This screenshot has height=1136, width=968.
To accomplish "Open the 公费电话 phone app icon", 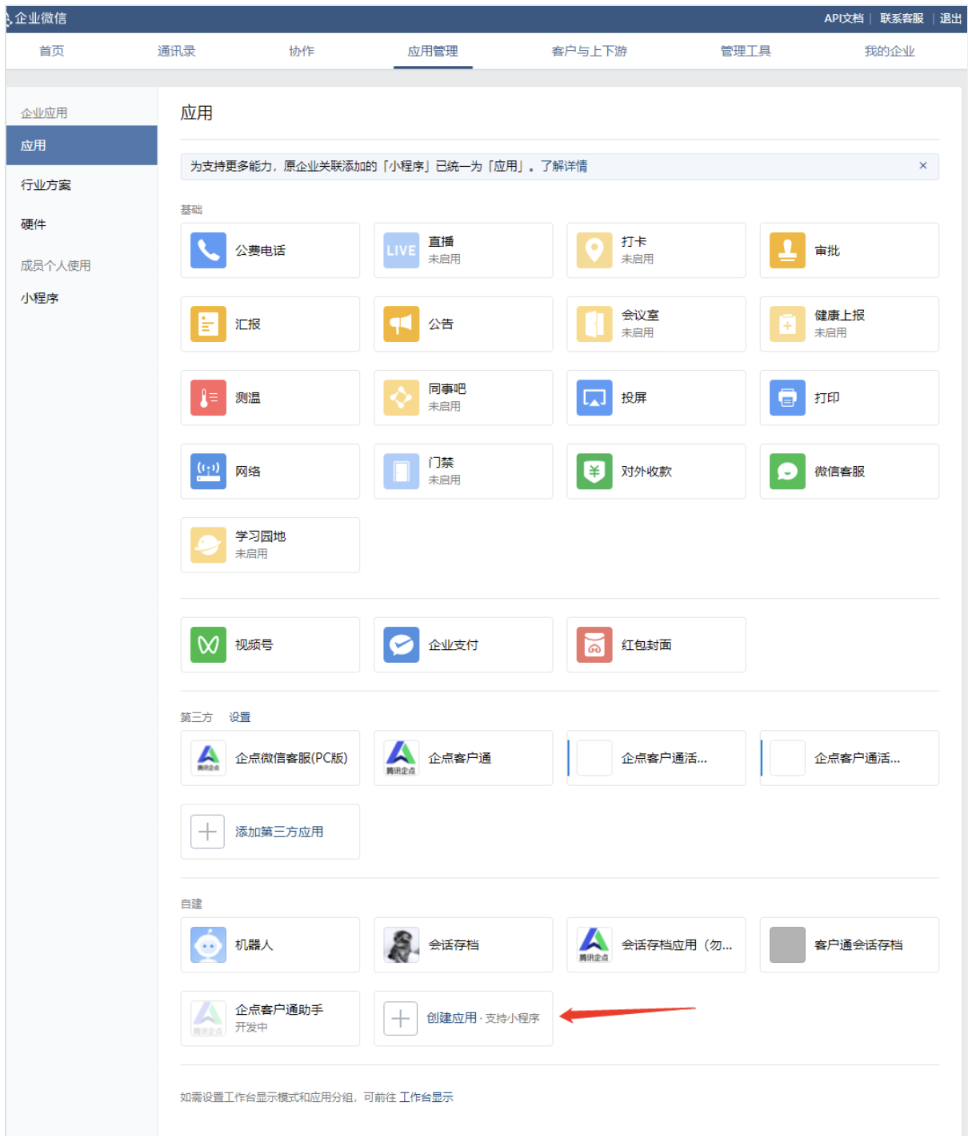I will click(208, 251).
